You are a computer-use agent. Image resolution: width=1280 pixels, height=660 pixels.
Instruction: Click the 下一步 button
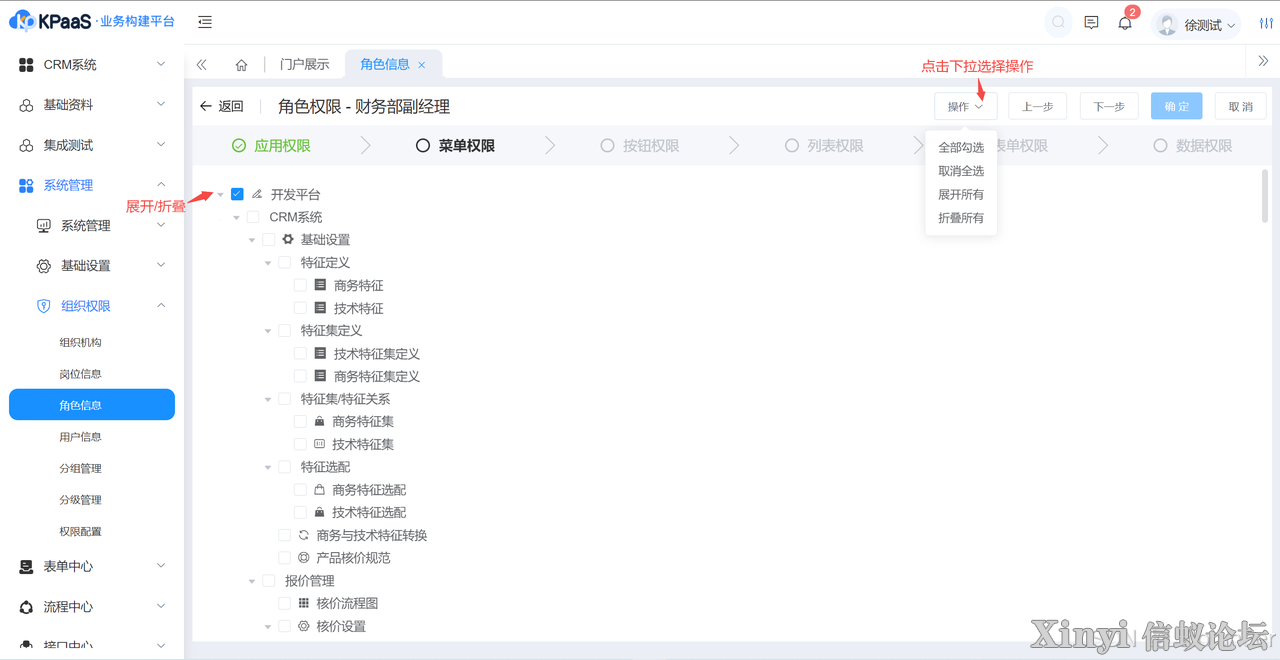point(1109,106)
